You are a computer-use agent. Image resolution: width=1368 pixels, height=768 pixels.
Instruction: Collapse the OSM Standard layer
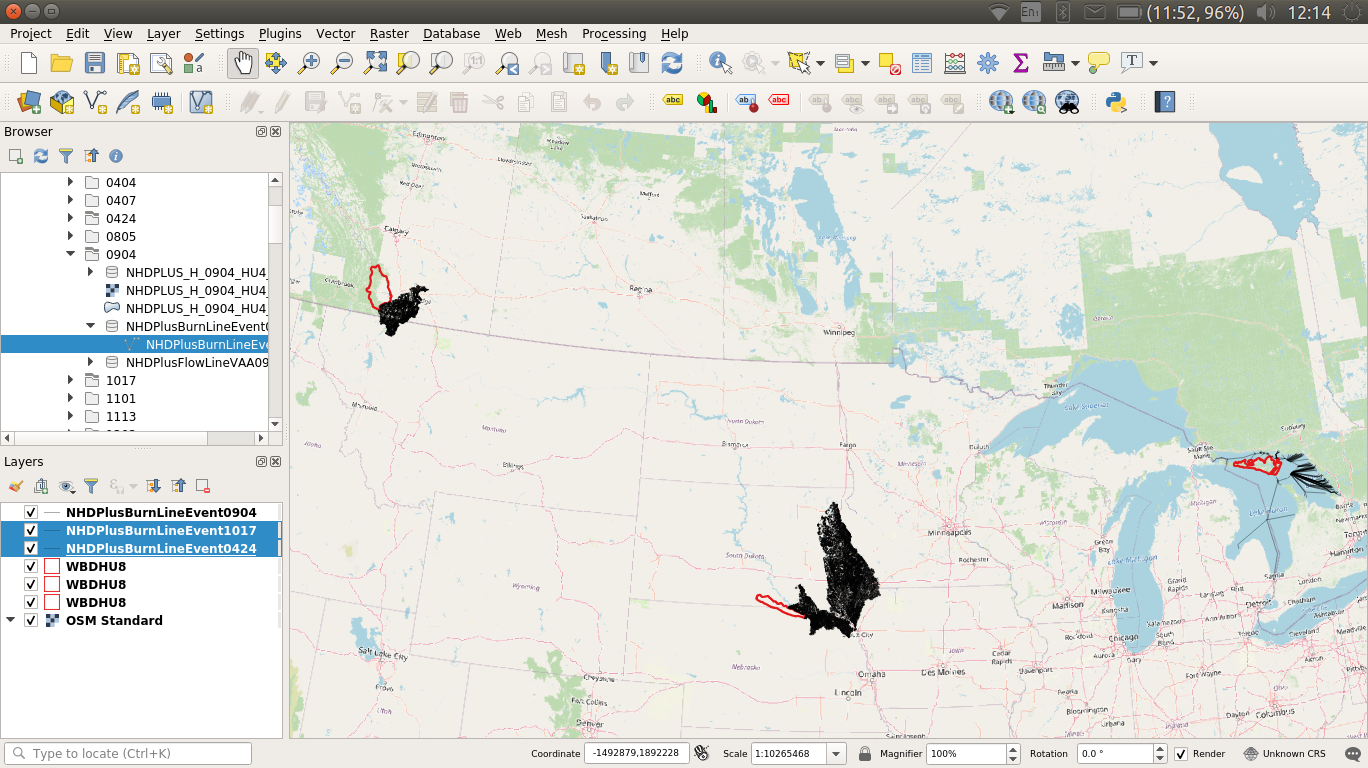11,621
